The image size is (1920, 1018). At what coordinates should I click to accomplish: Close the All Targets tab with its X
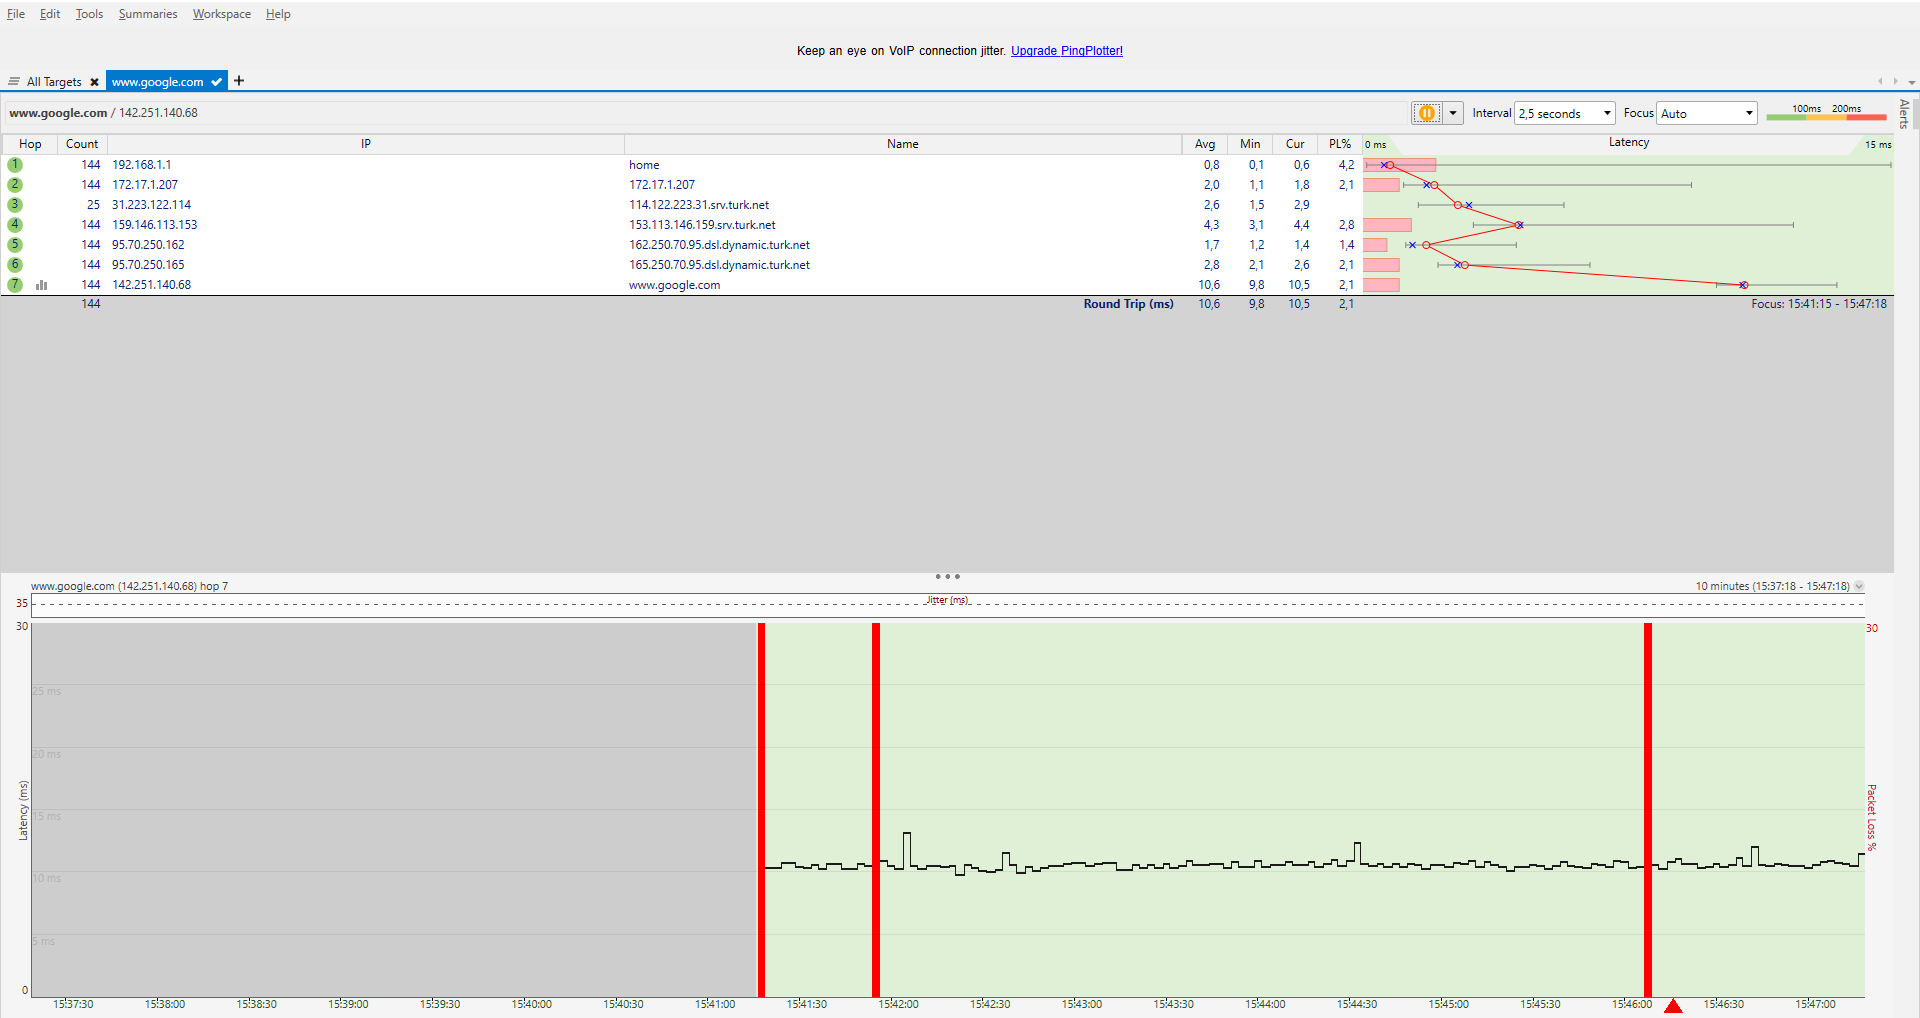94,82
